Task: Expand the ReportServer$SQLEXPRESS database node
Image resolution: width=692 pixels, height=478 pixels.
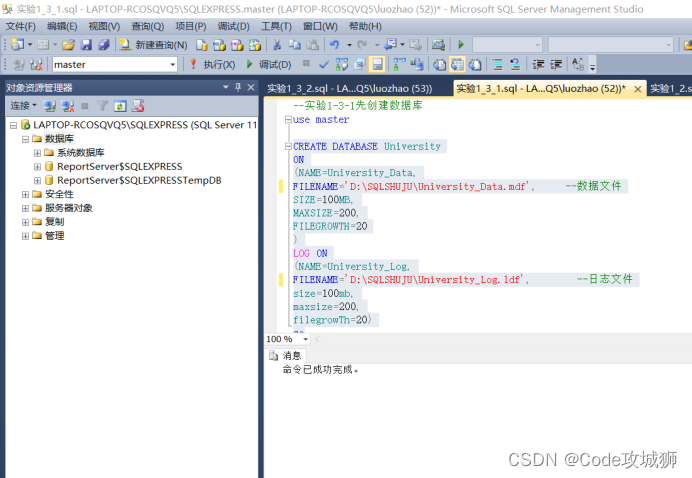Action: tap(38, 167)
